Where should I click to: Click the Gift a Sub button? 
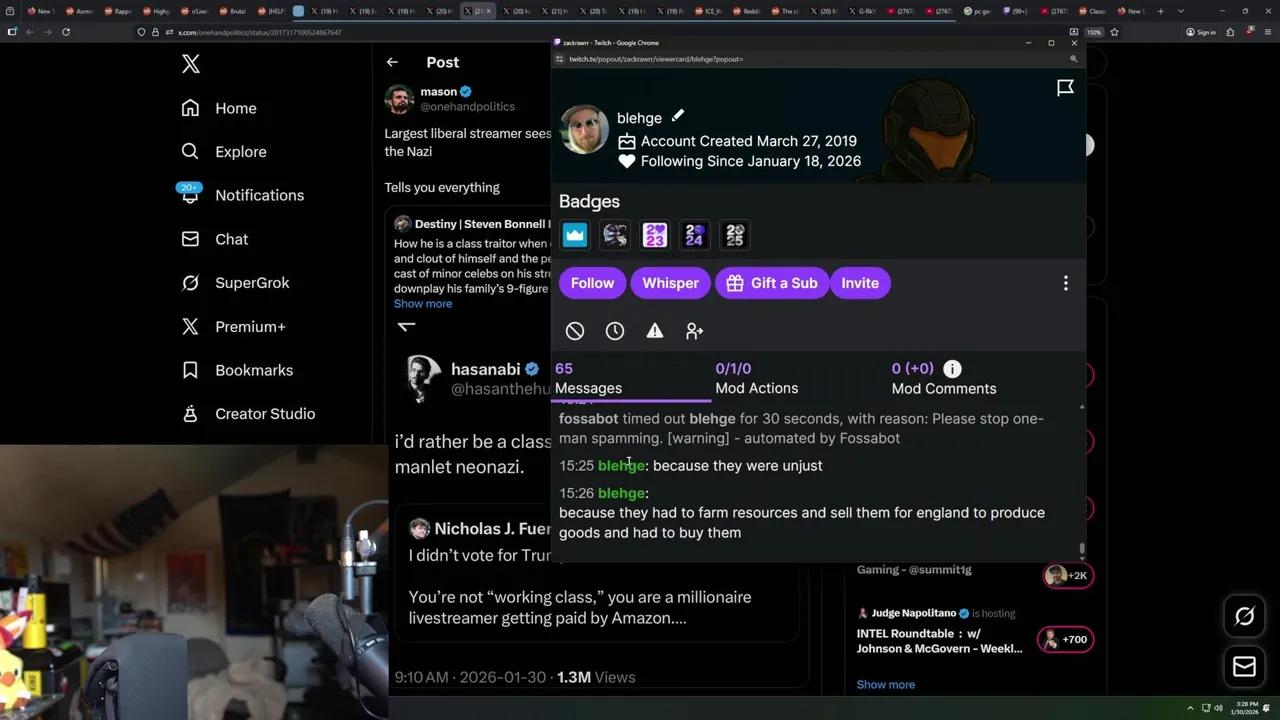pos(771,283)
